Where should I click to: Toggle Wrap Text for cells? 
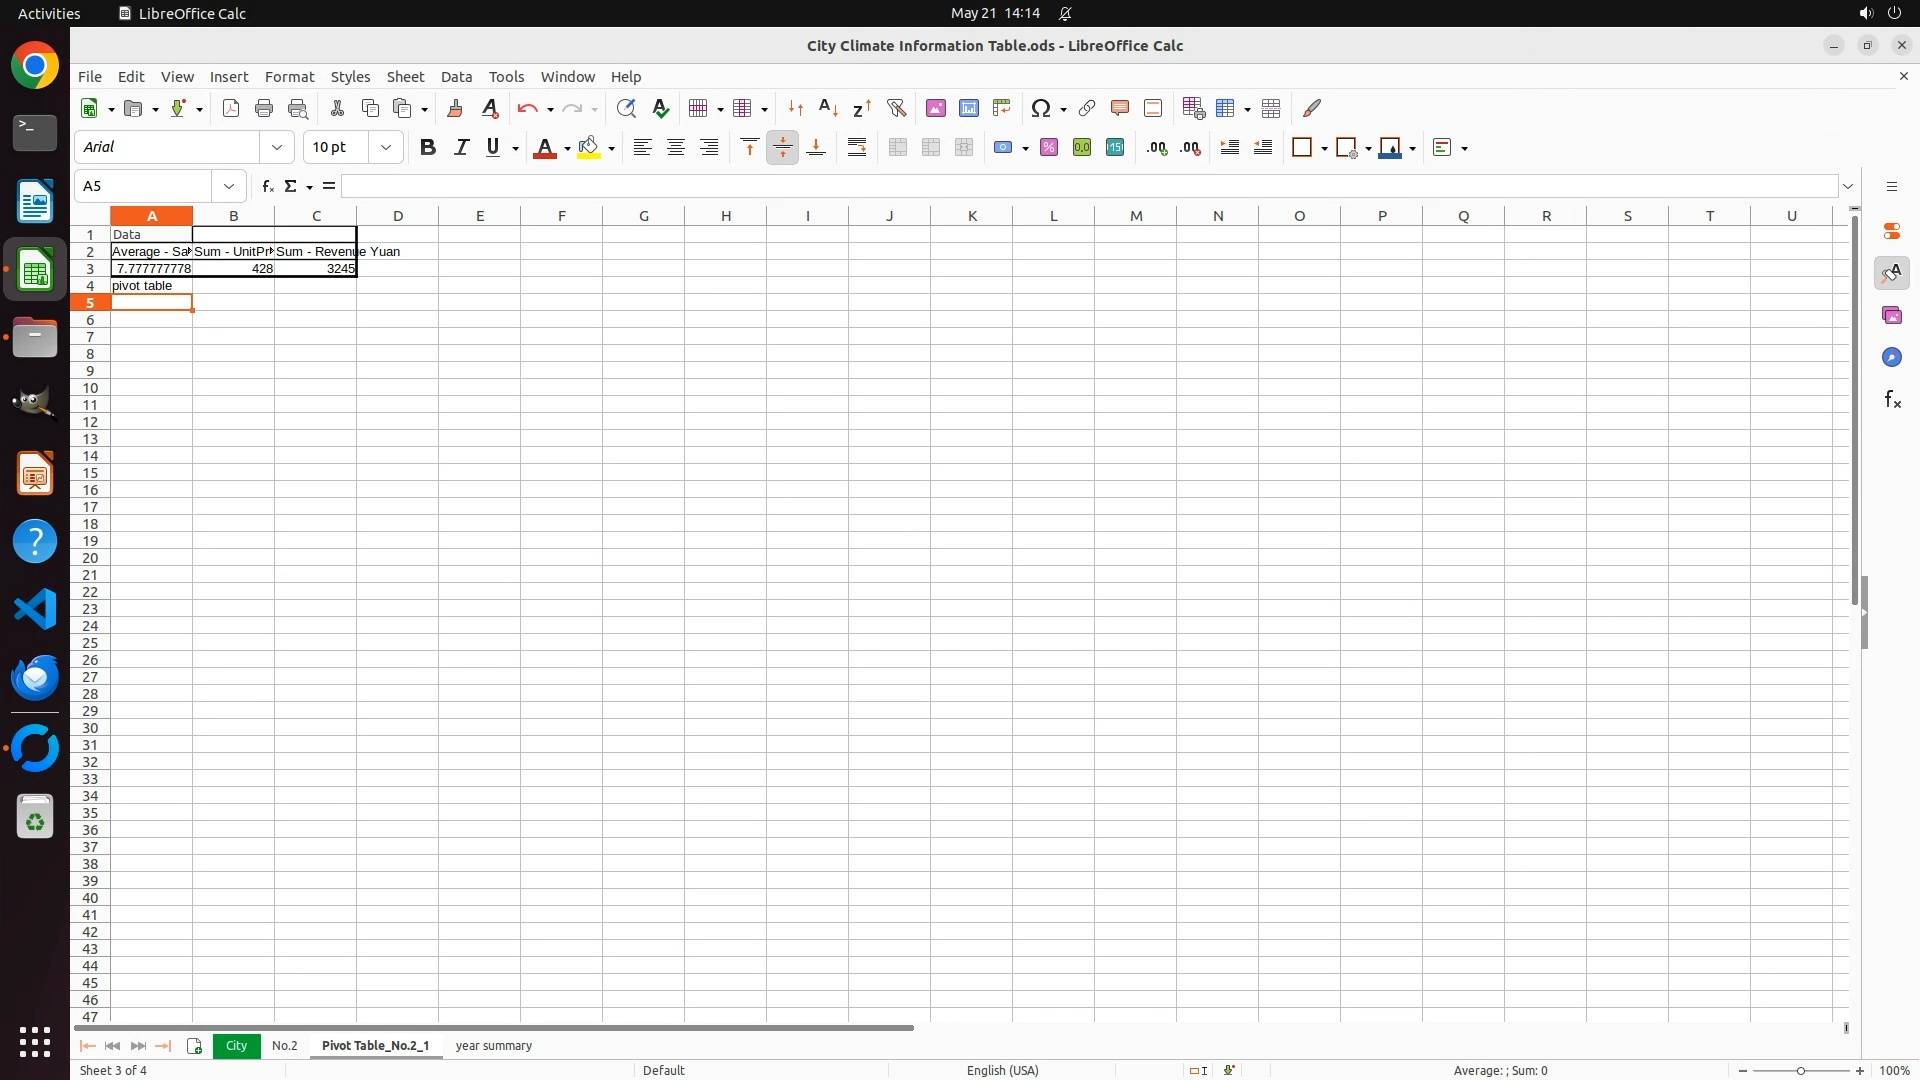(x=857, y=147)
